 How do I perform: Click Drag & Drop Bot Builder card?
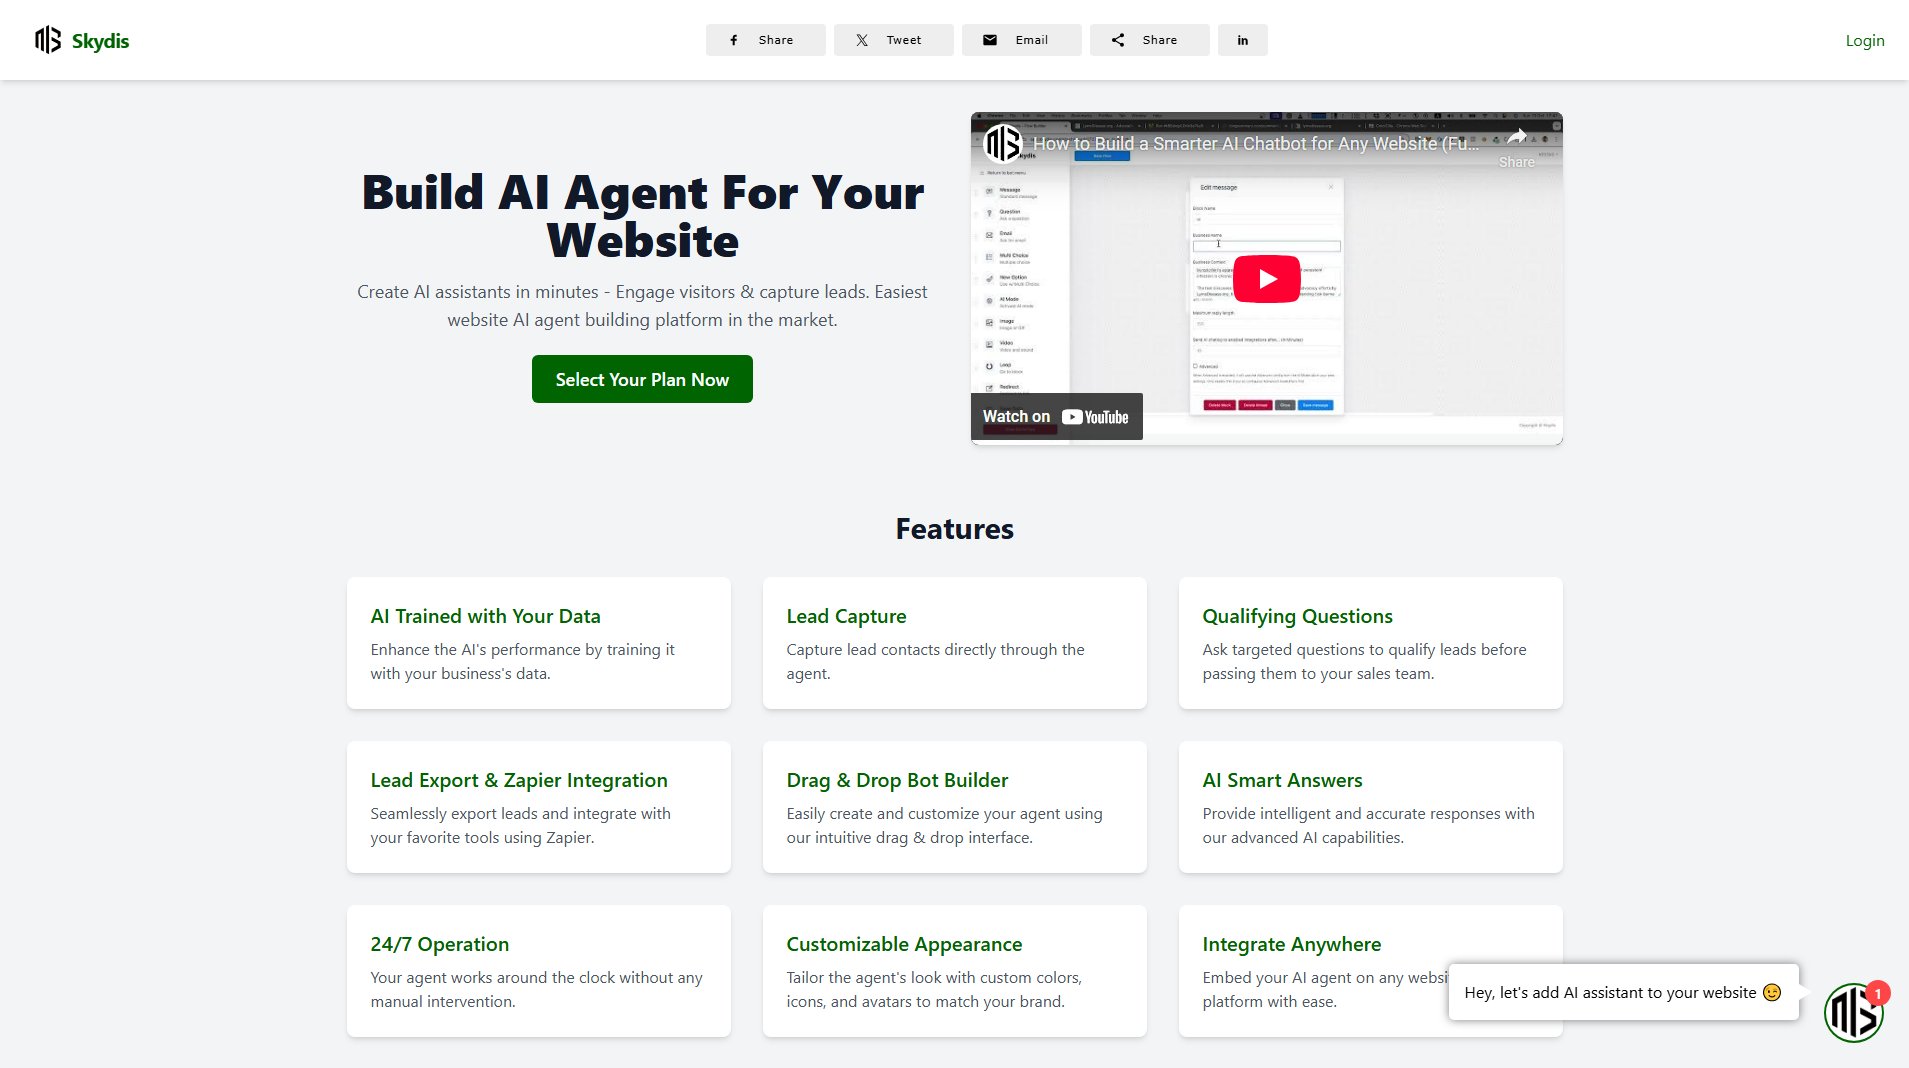(x=954, y=807)
